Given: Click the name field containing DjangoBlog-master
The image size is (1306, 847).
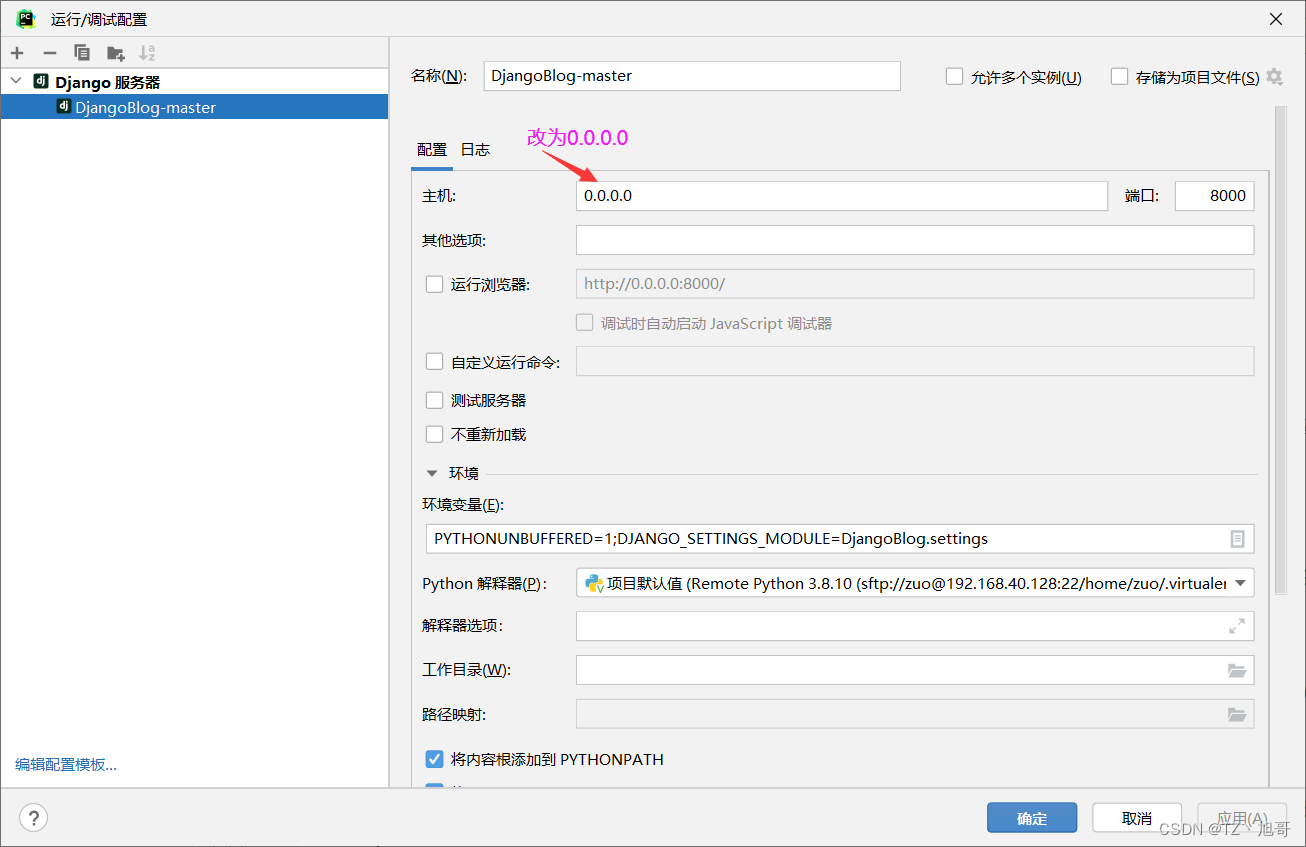Looking at the screenshot, I should pyautogui.click(x=692, y=76).
